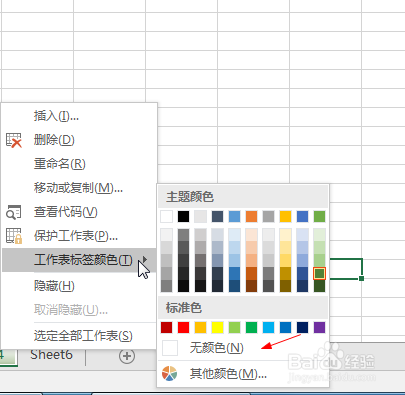
Task: Click the selected cell with green border
Action: [346, 269]
